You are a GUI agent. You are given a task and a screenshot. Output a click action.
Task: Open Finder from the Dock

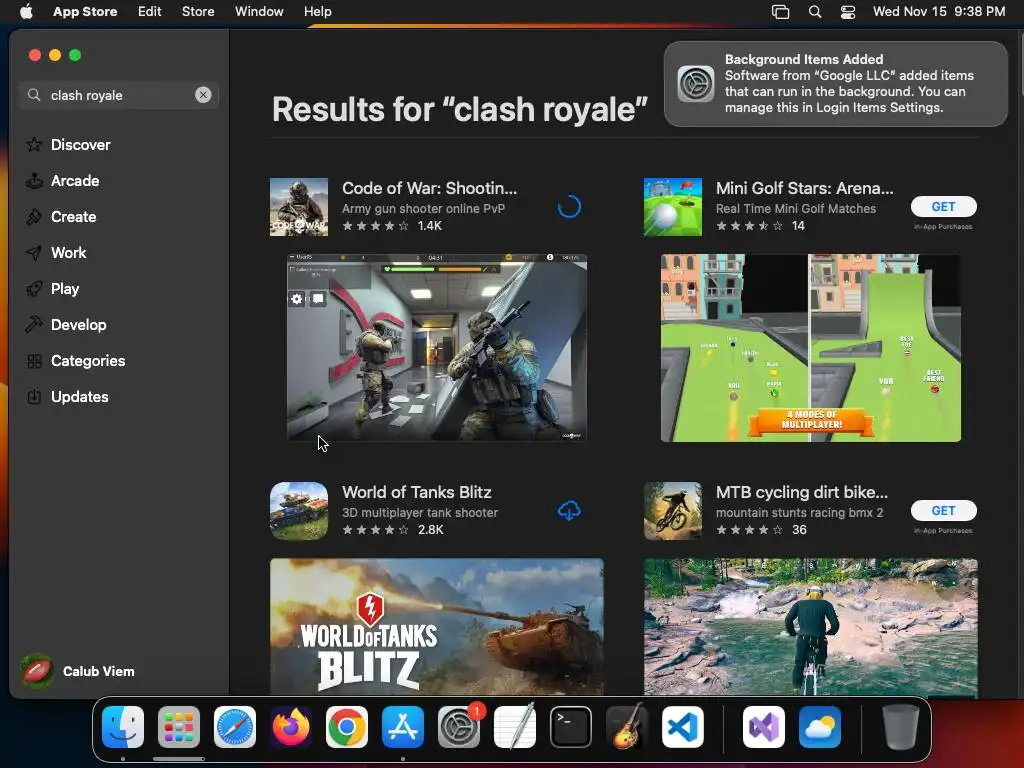coord(123,727)
